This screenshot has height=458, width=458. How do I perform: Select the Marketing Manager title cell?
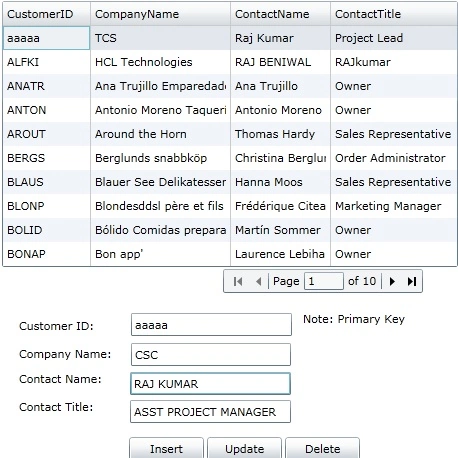394,206
